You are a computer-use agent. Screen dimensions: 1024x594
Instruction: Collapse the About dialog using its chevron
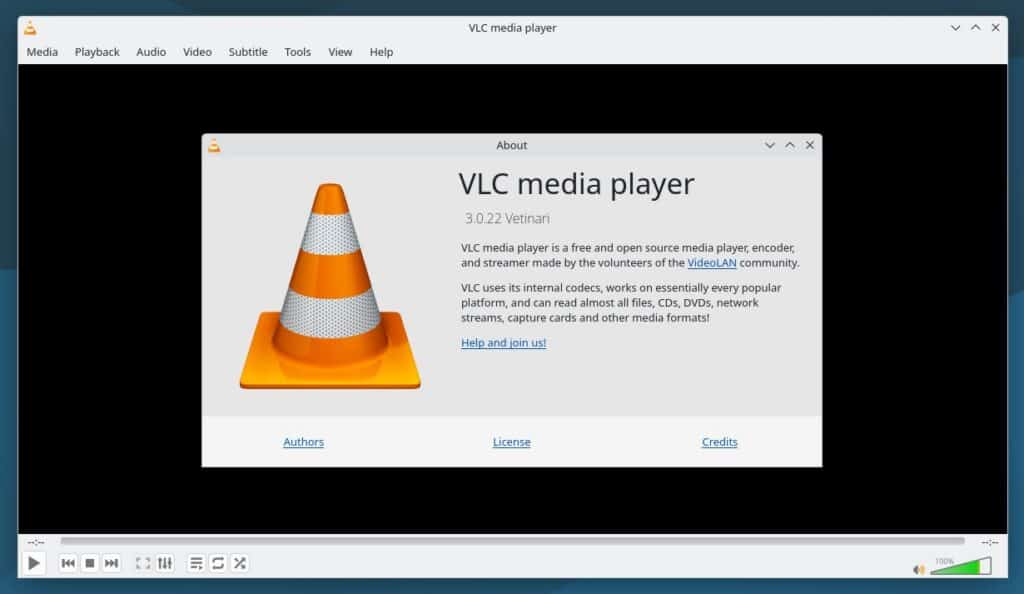[x=769, y=145]
